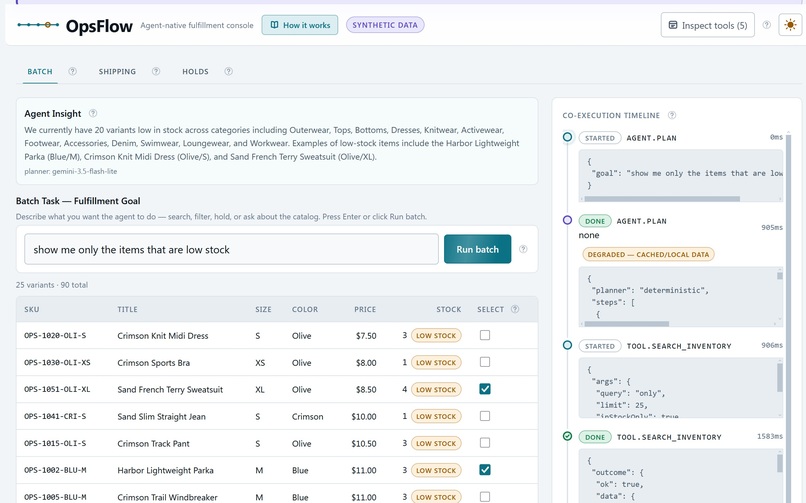
Task: Click the OpsFlow logo icon
Action: pyautogui.click(x=38, y=25)
